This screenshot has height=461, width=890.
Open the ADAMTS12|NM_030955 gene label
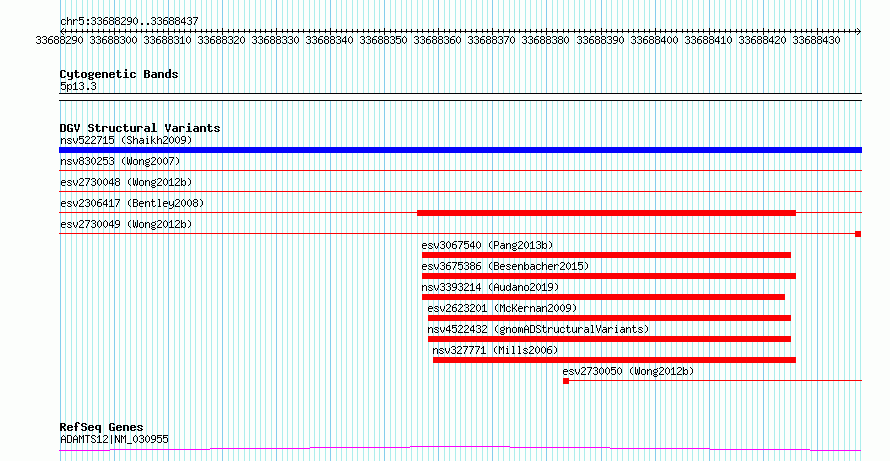[114, 439]
